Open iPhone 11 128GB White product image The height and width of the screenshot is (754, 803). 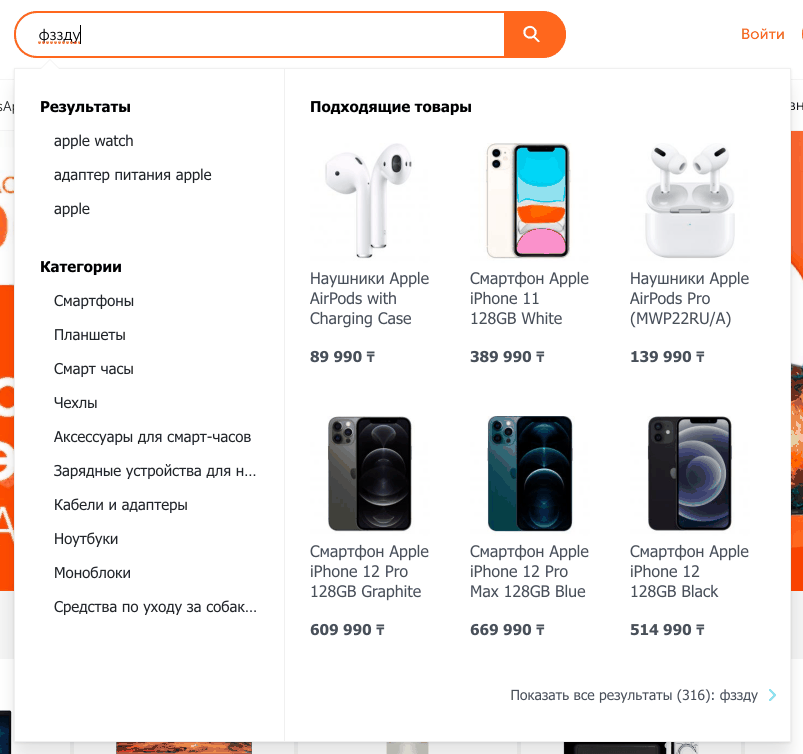tap(528, 200)
